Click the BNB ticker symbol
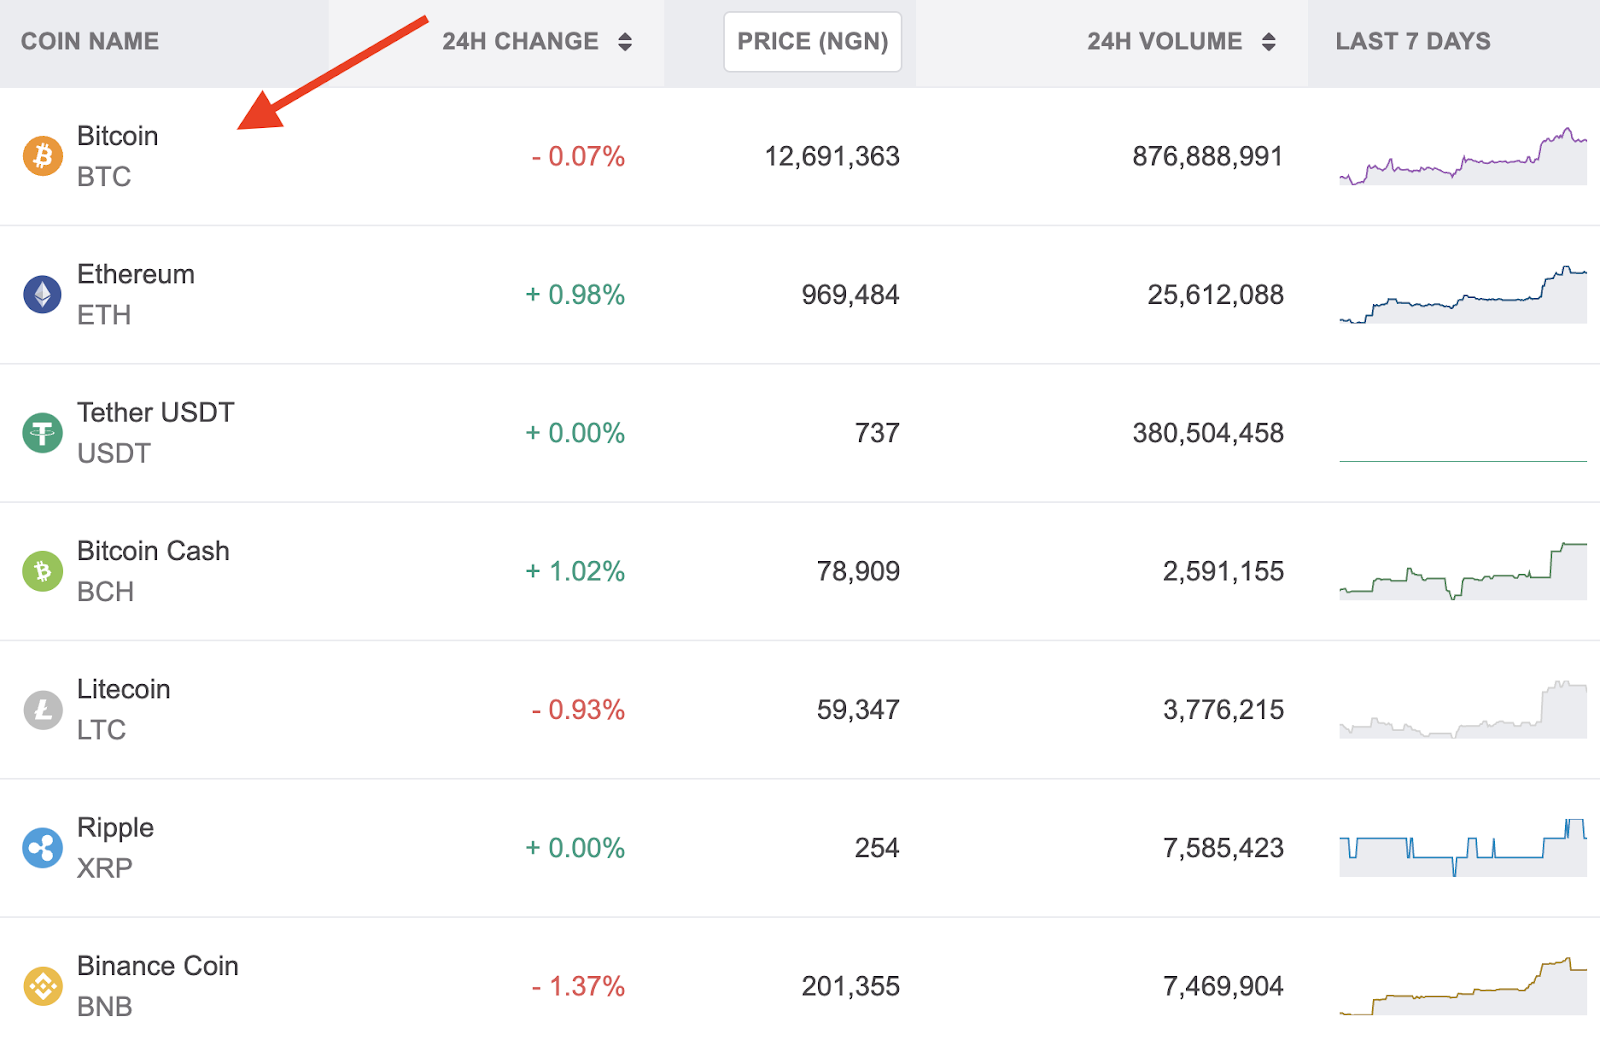This screenshot has height=1052, width=1600. pyautogui.click(x=105, y=1007)
